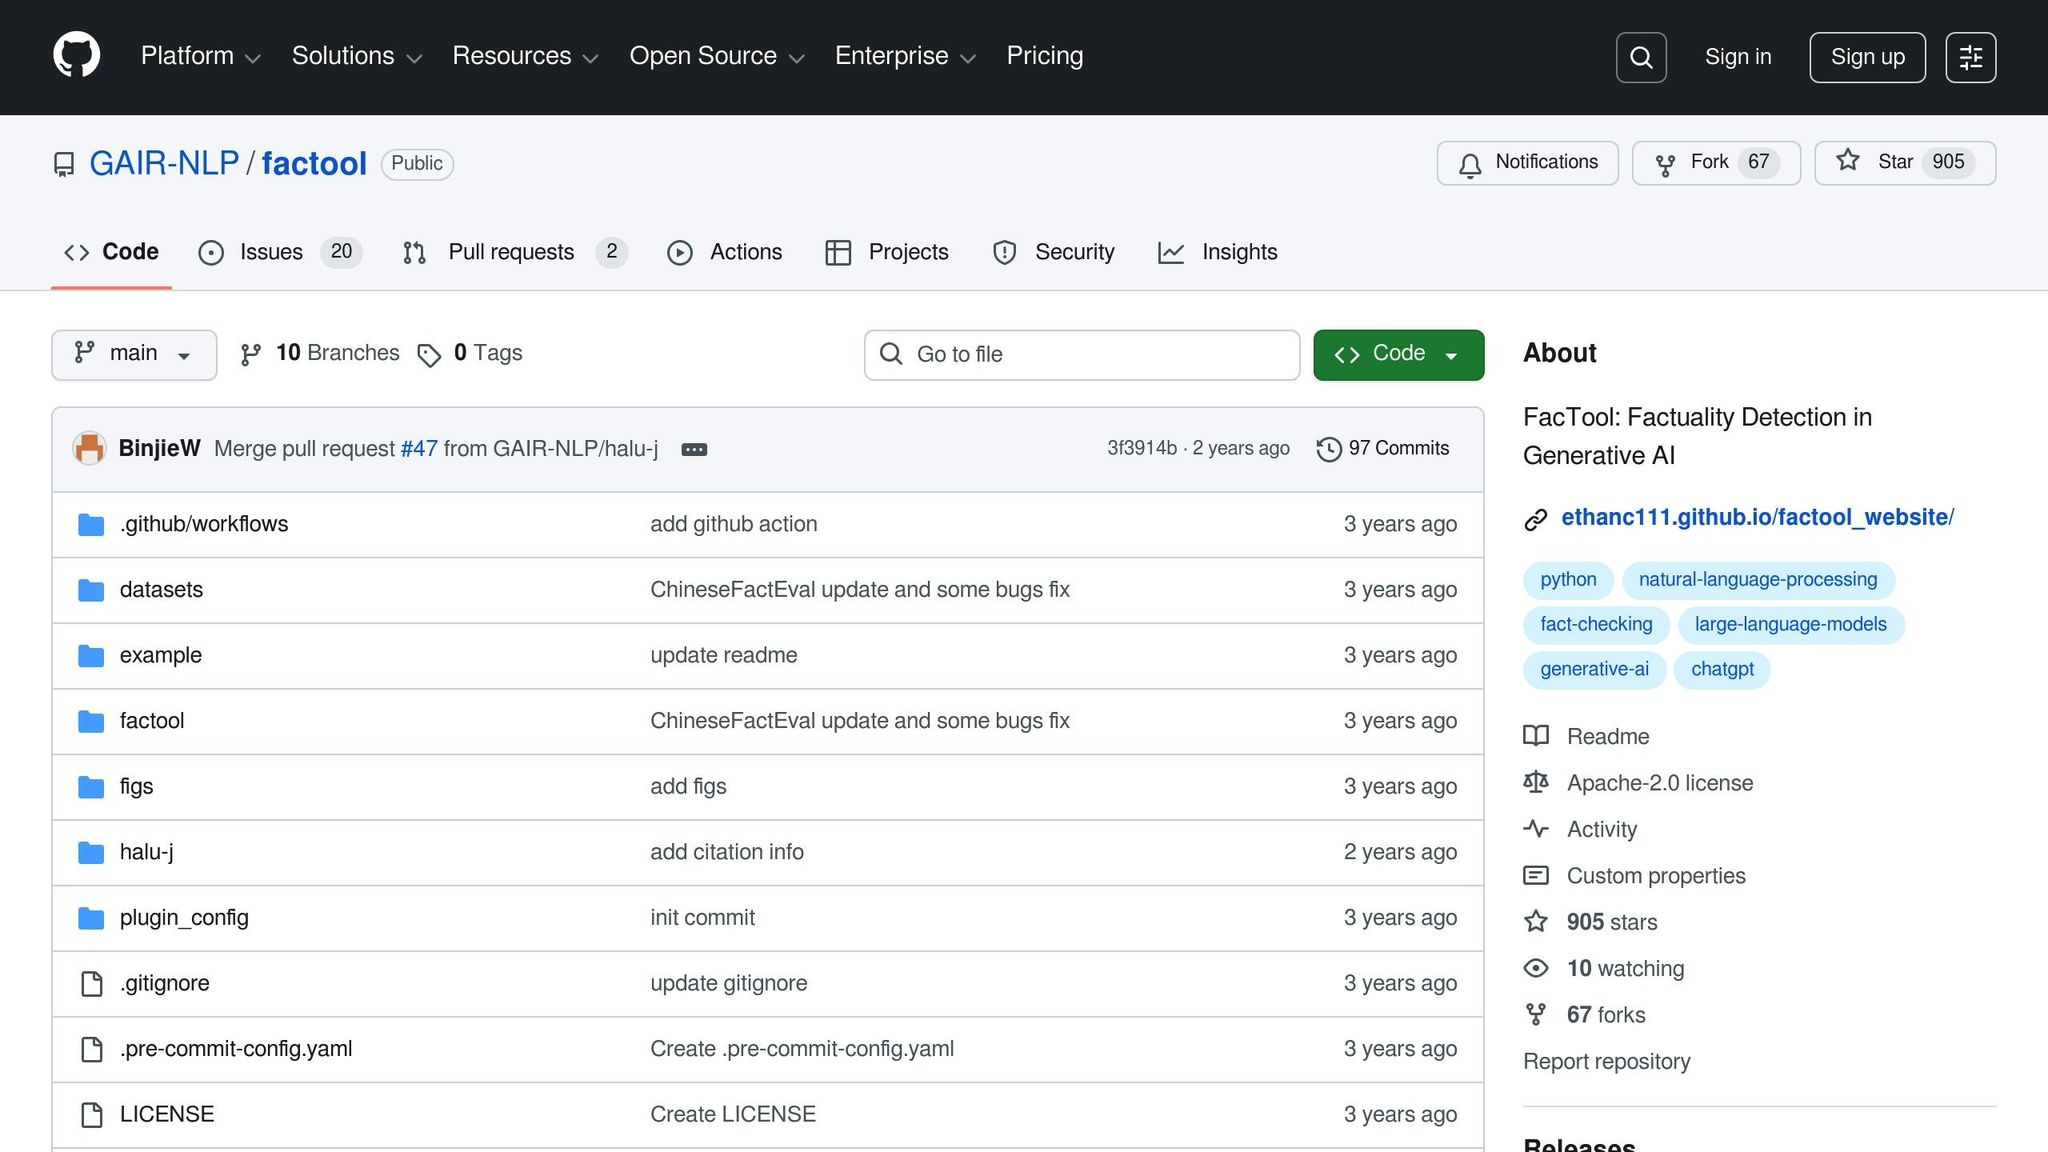This screenshot has width=2048, height=1152.
Task: Expand the green Code dropdown
Action: click(x=1398, y=354)
